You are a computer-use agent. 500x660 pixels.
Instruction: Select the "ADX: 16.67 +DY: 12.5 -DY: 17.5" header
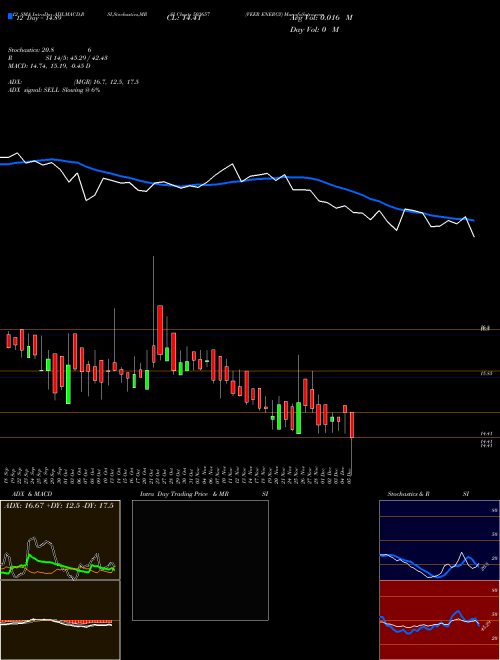[59, 506]
